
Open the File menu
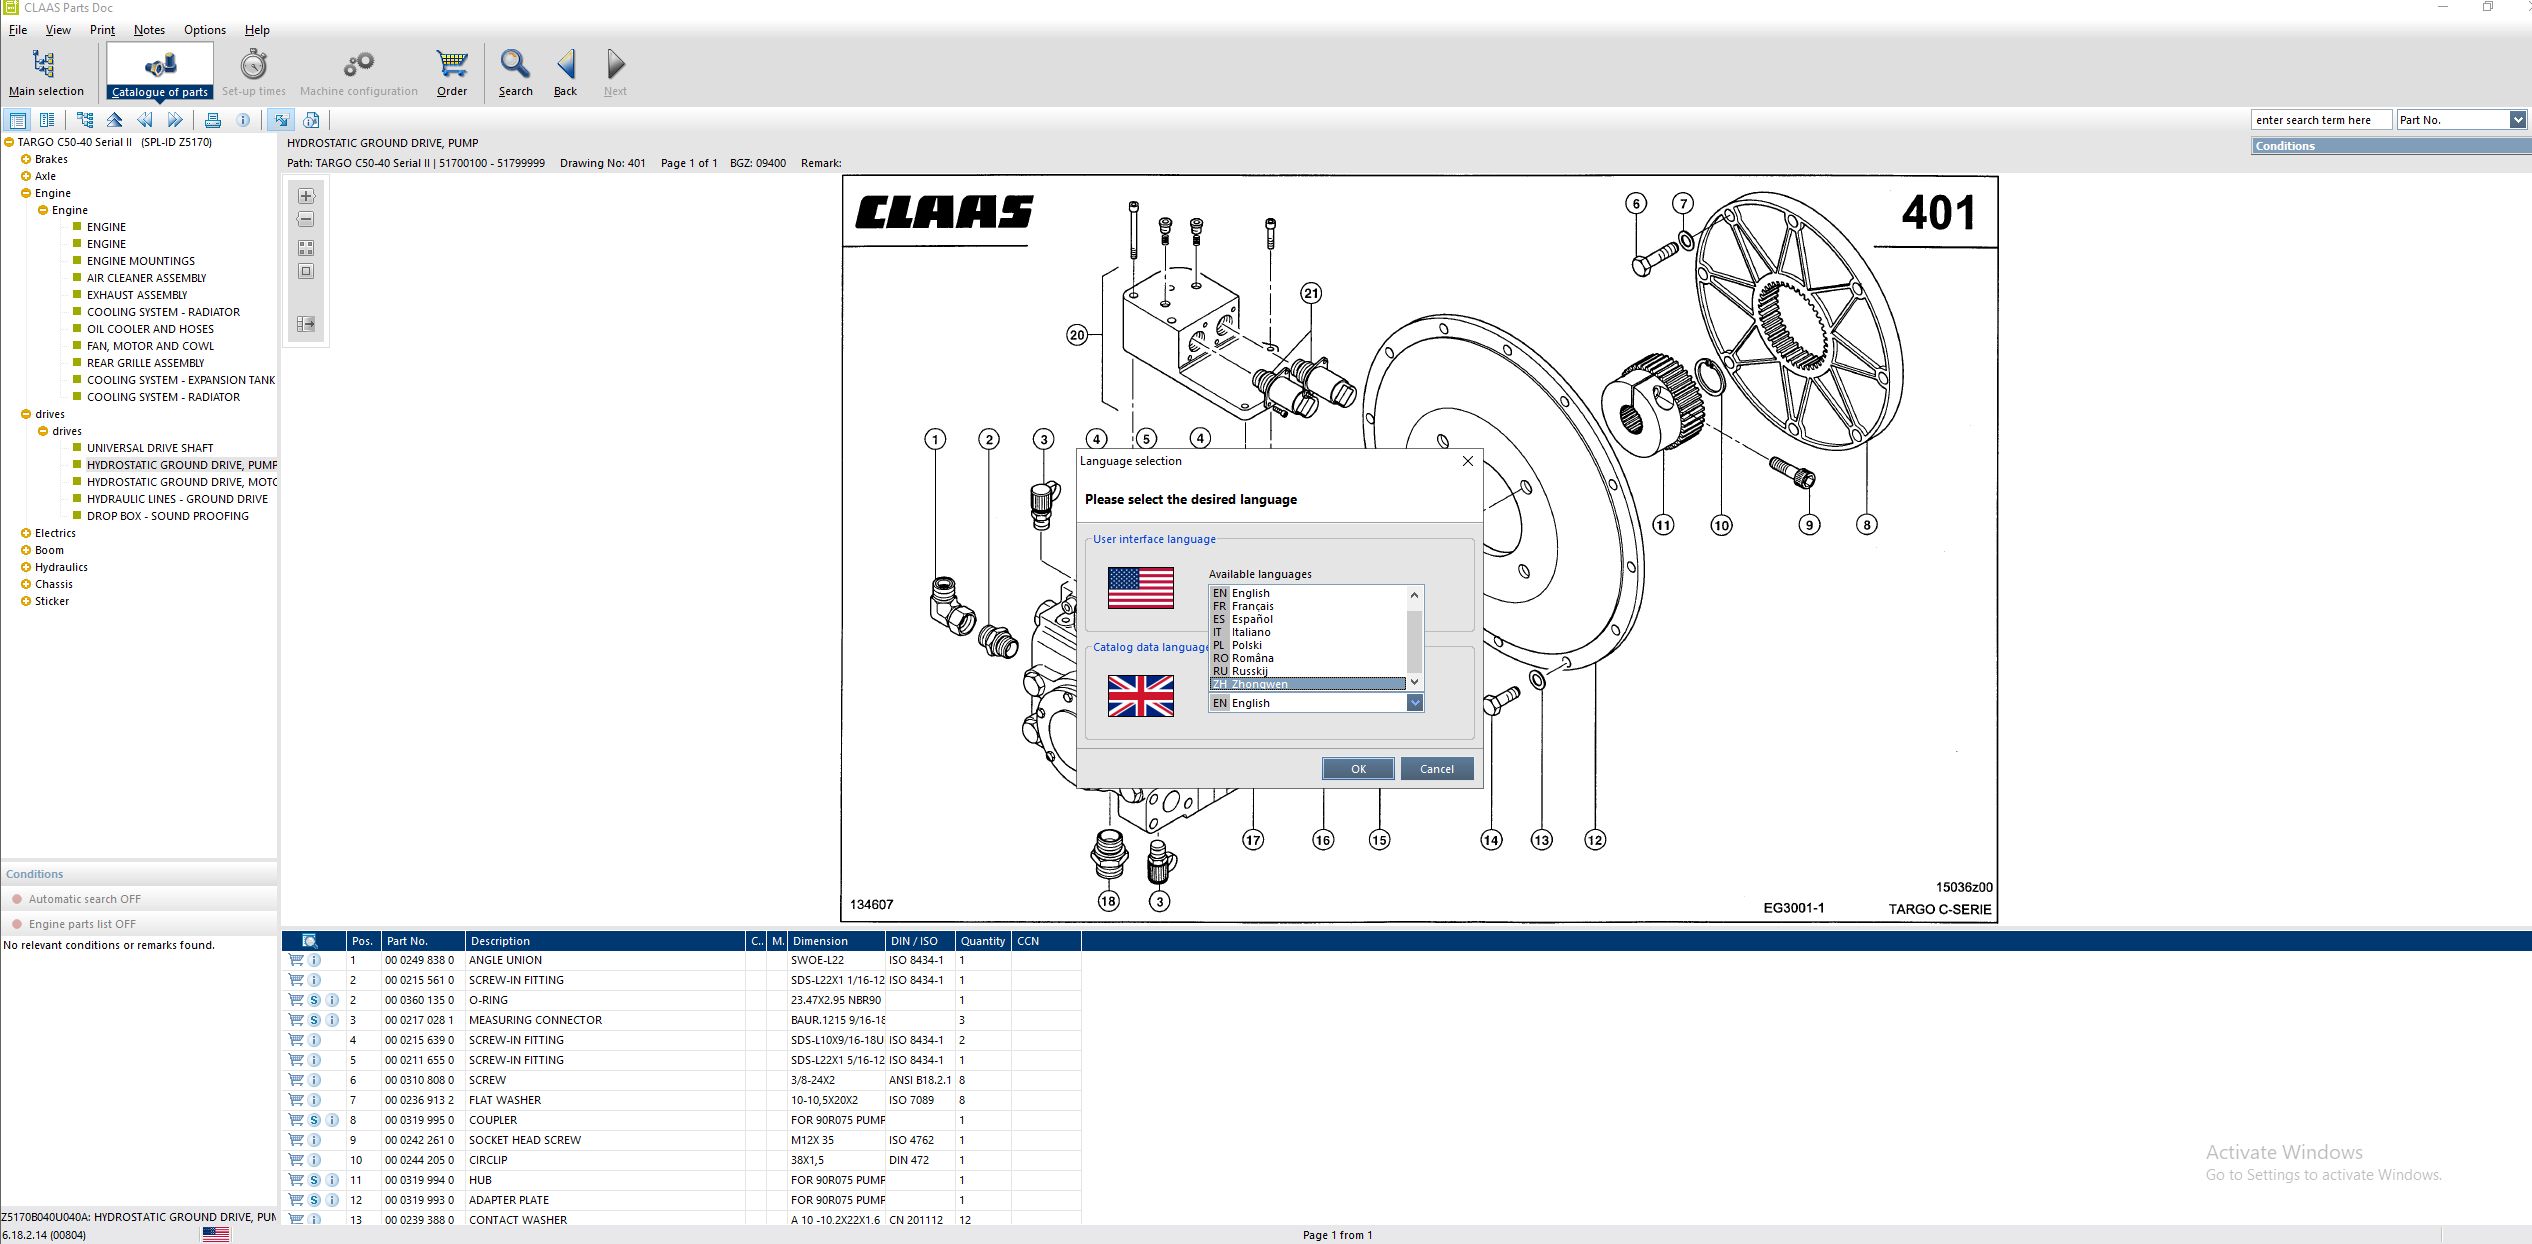[18, 30]
